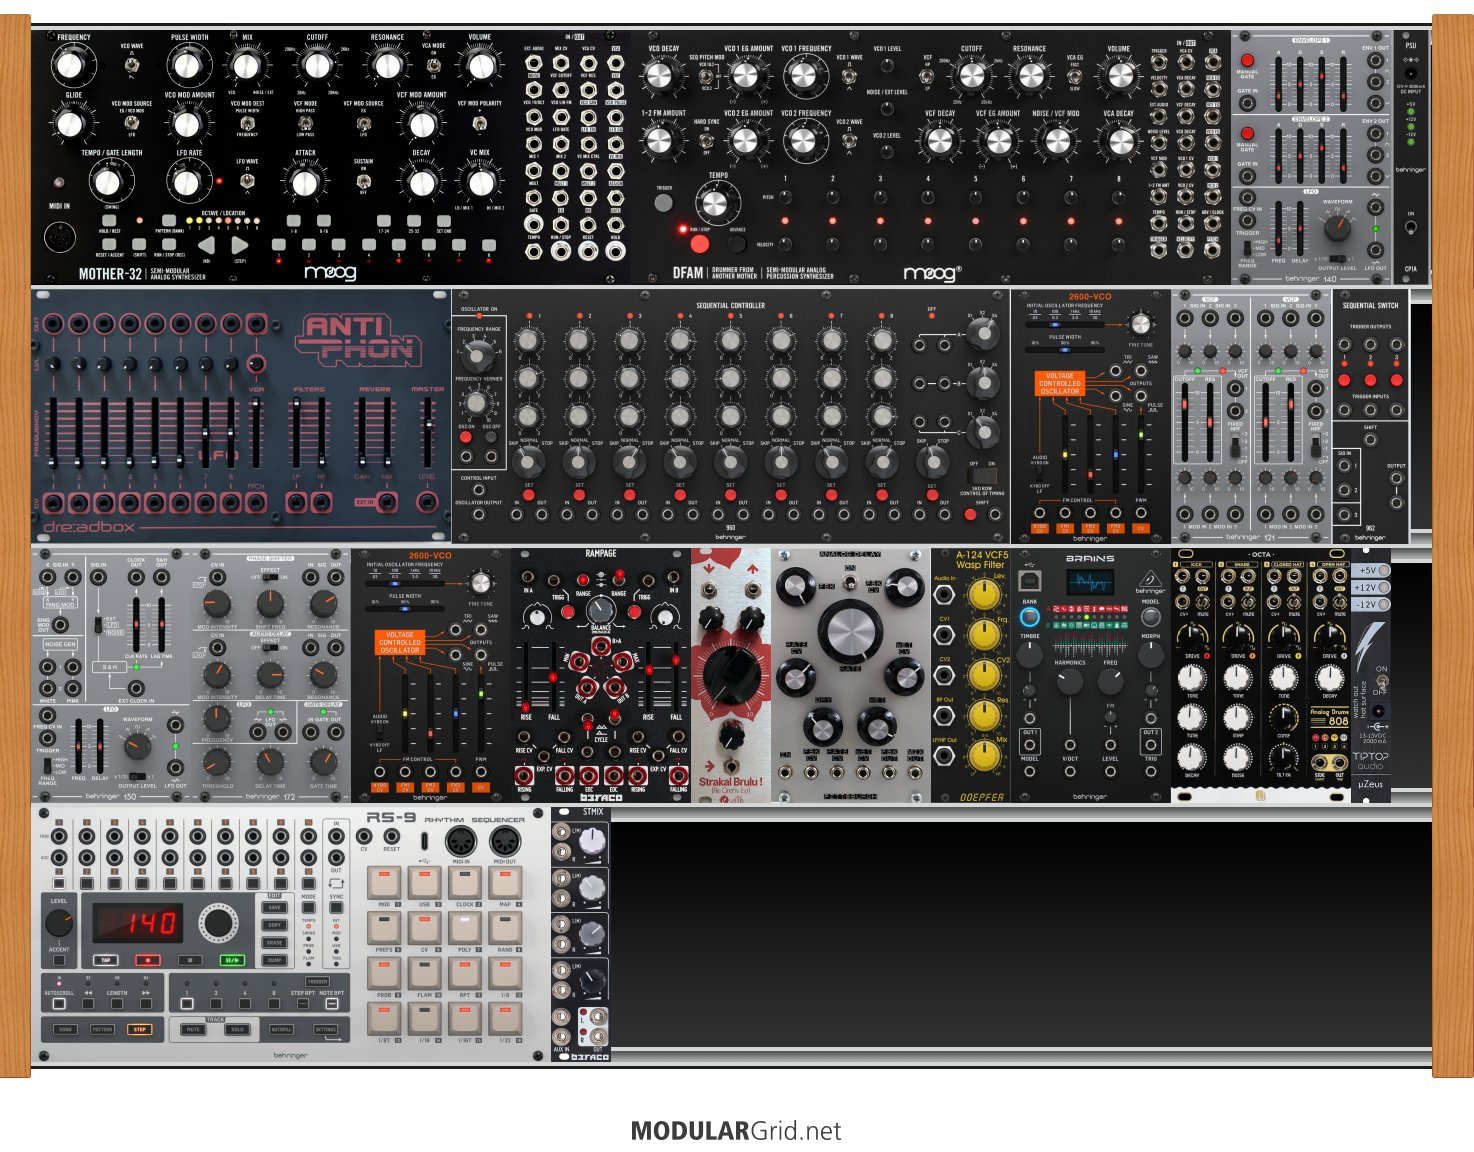Tap the USB pad on the RS-9
This screenshot has width=1474, height=1152.
point(425,884)
